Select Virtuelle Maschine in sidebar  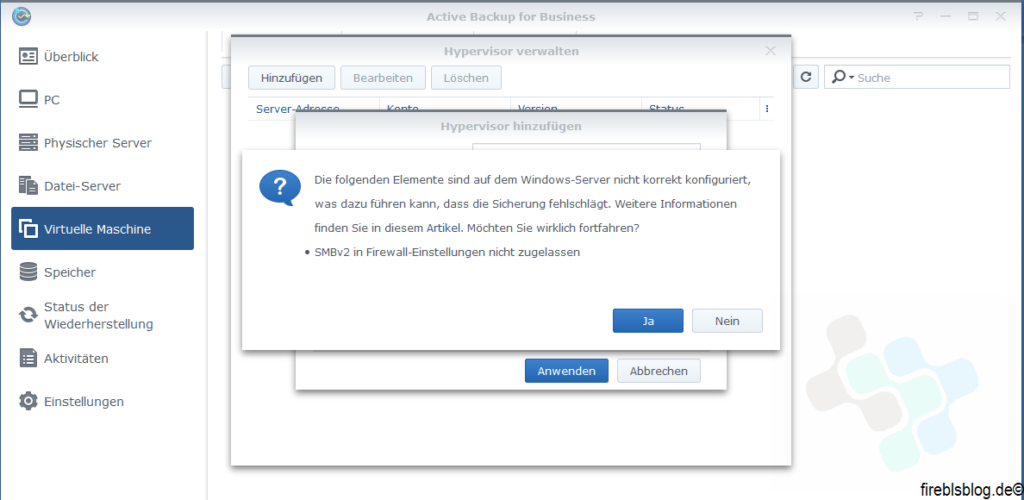(x=103, y=228)
